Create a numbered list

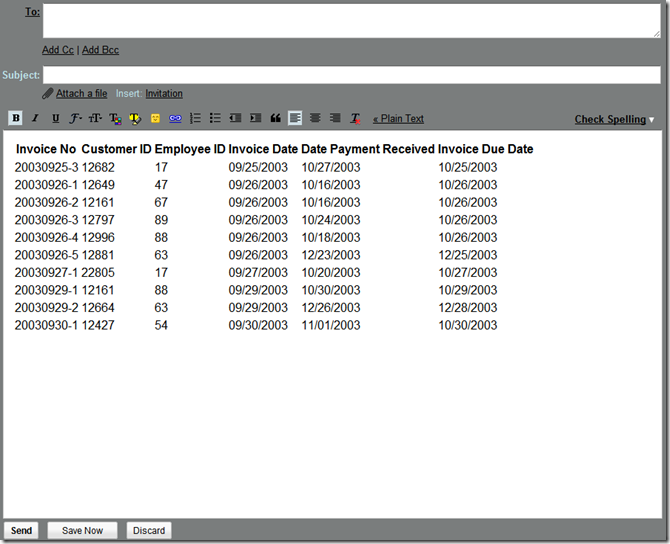(x=195, y=118)
